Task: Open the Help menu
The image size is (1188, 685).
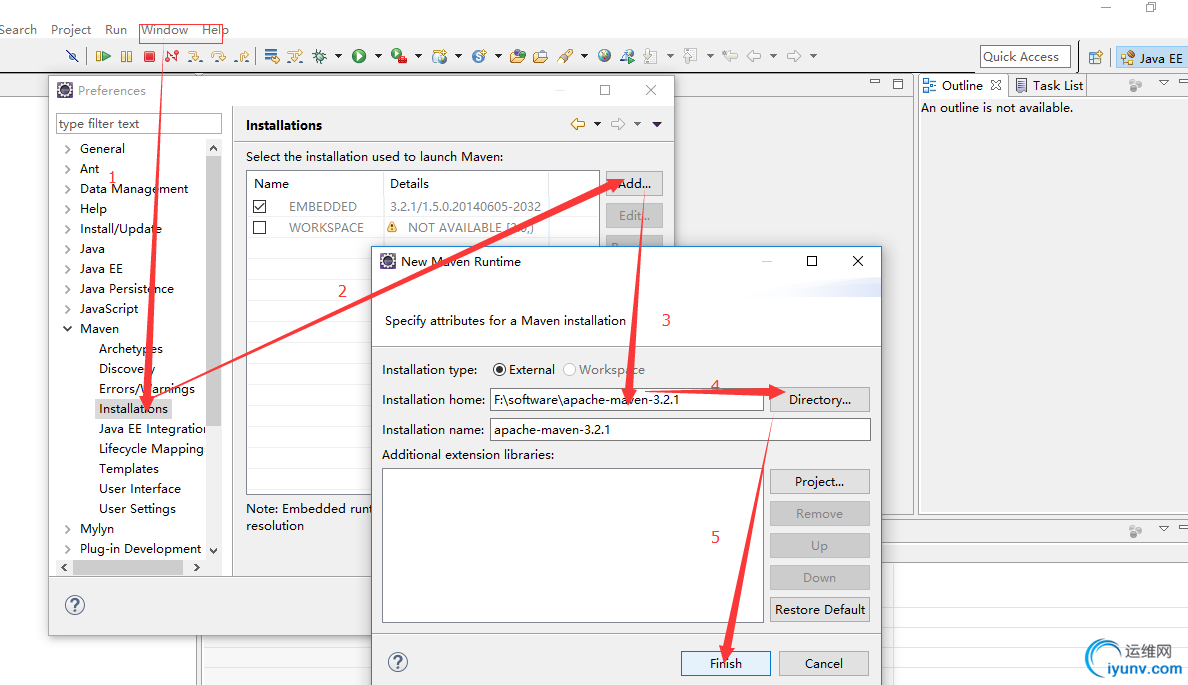Action: click(214, 30)
